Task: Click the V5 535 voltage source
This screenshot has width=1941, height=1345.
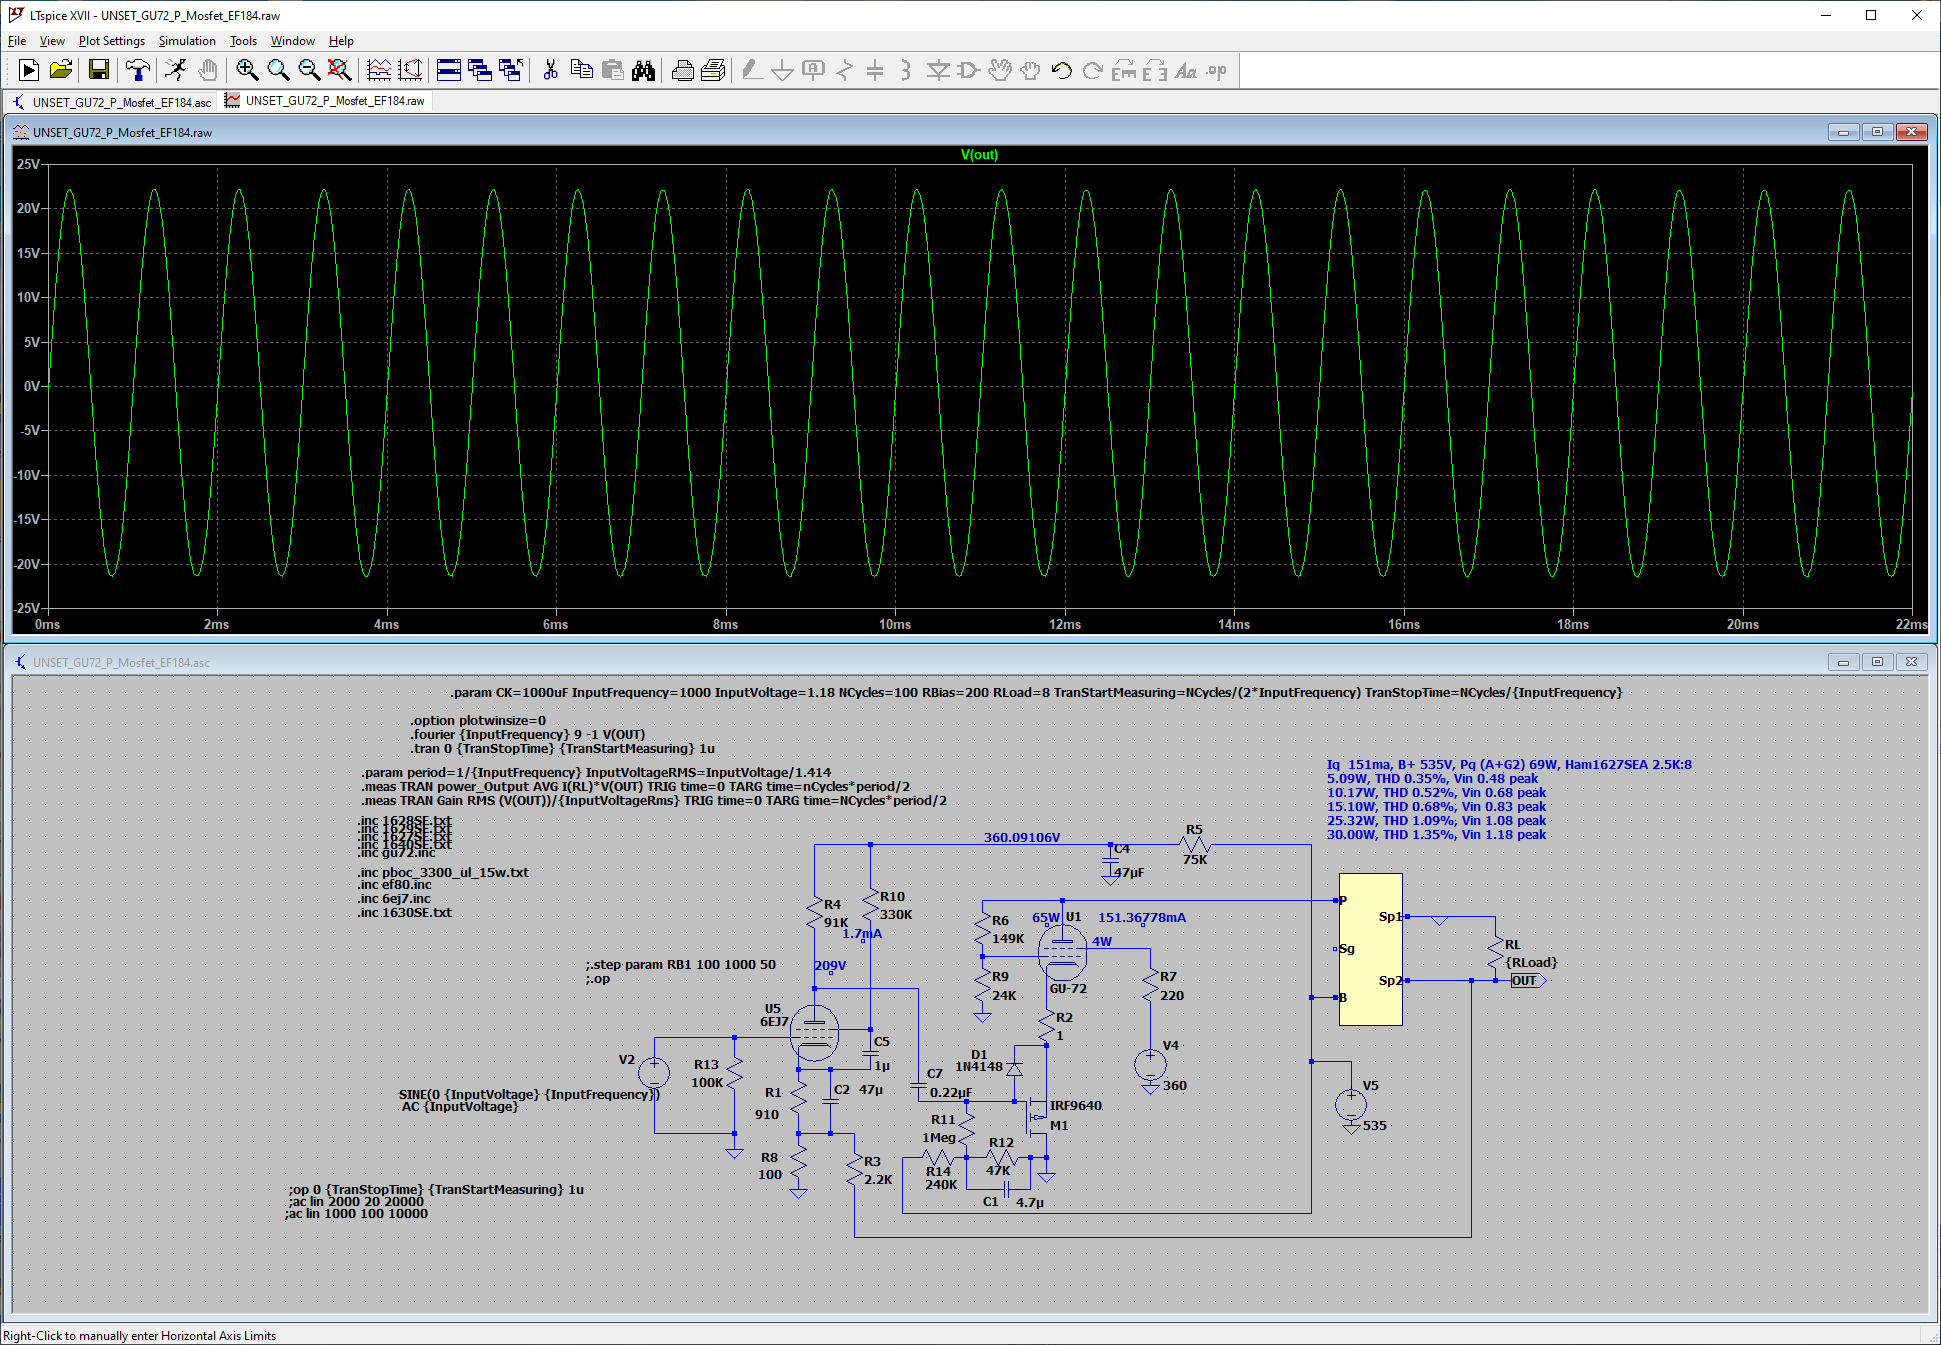Action: 1351,1105
